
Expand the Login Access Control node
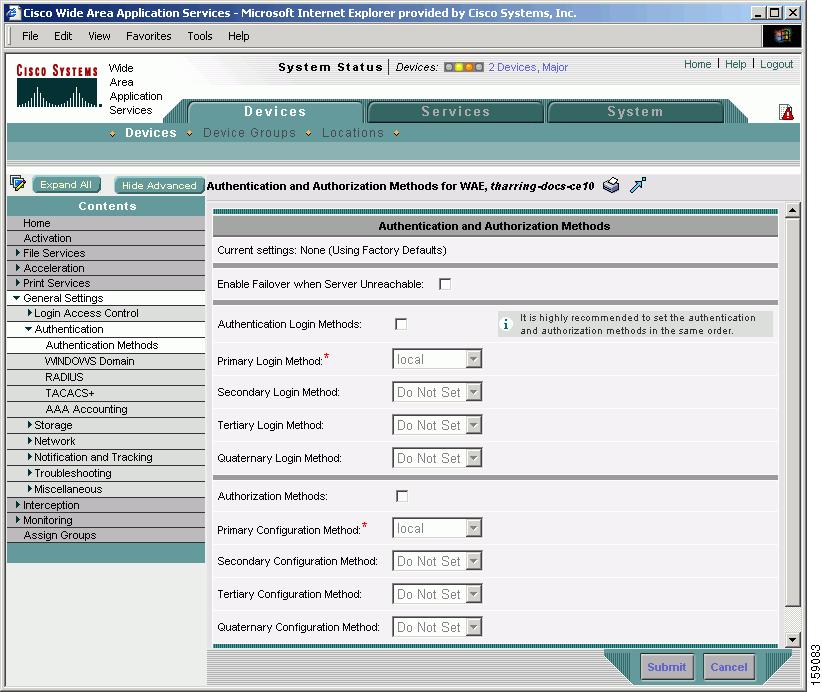(x=30, y=313)
